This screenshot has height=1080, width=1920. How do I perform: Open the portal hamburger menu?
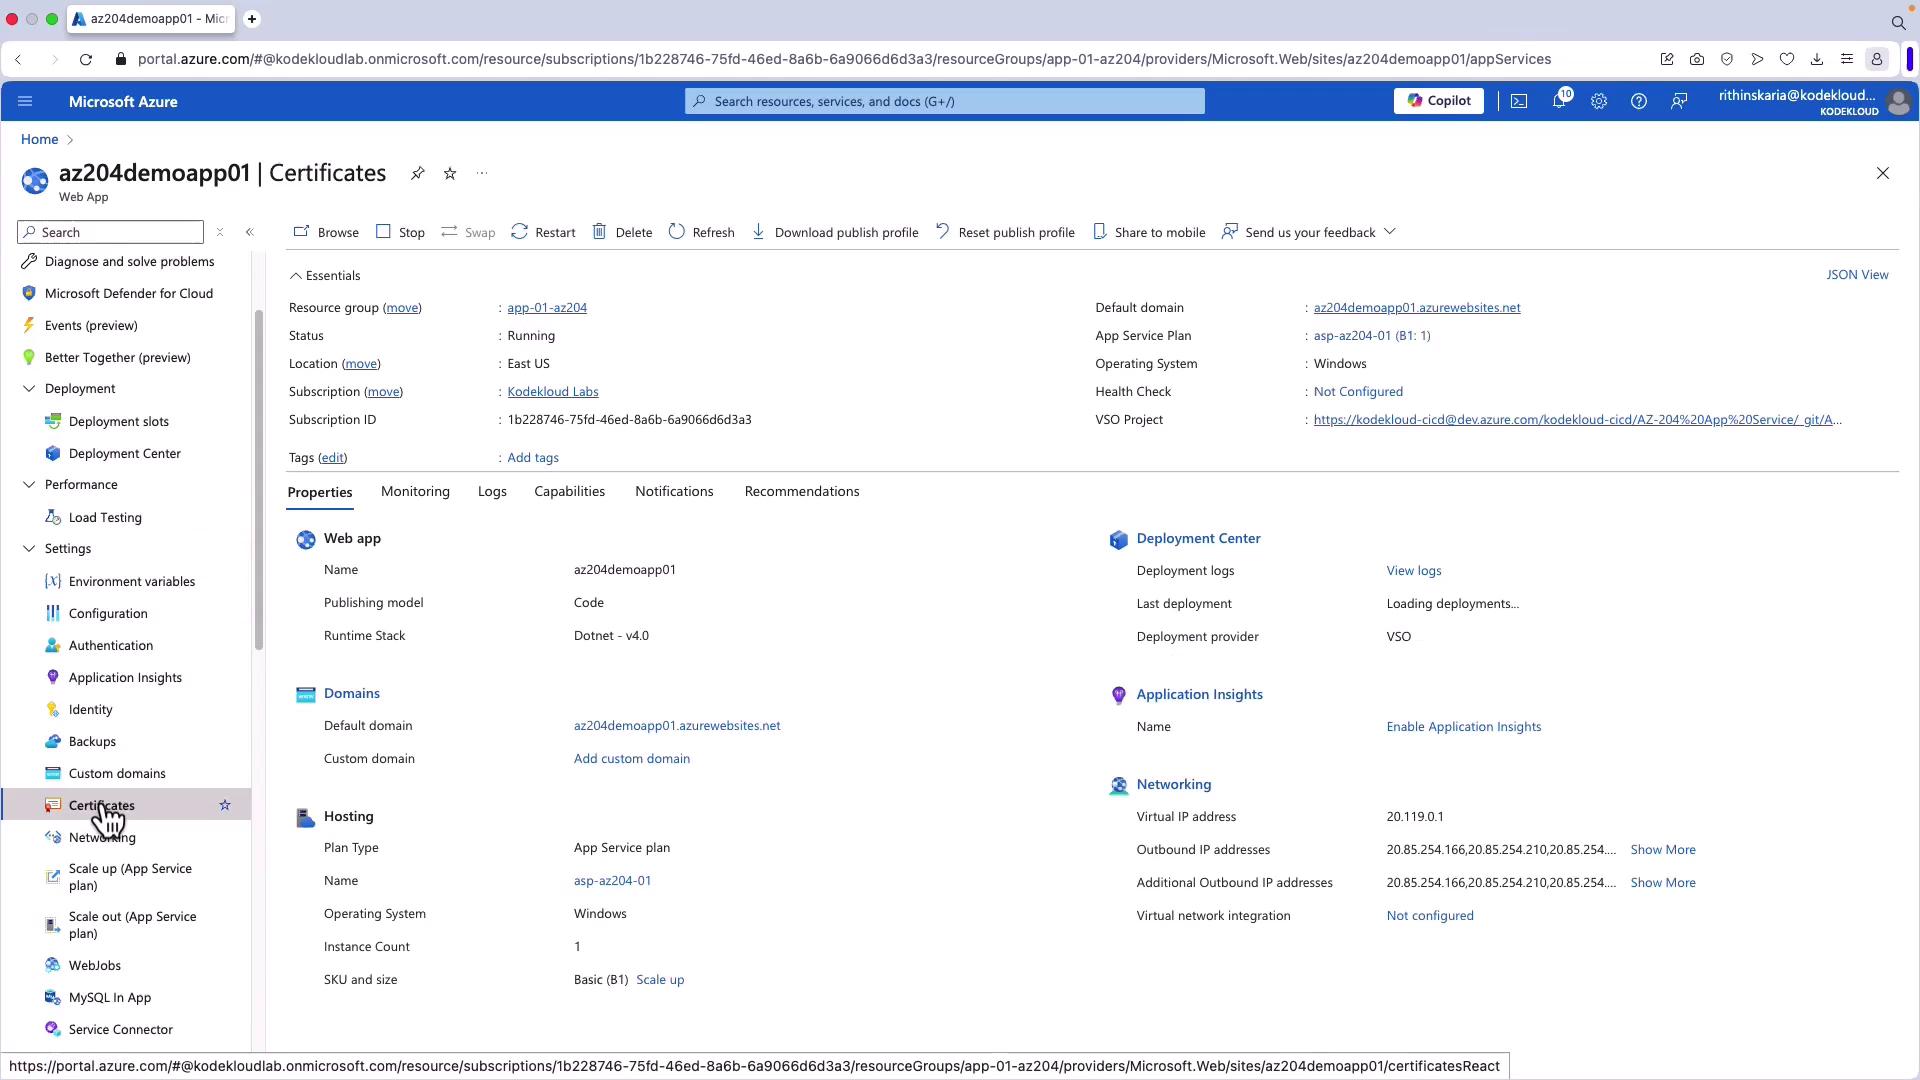[x=26, y=101]
